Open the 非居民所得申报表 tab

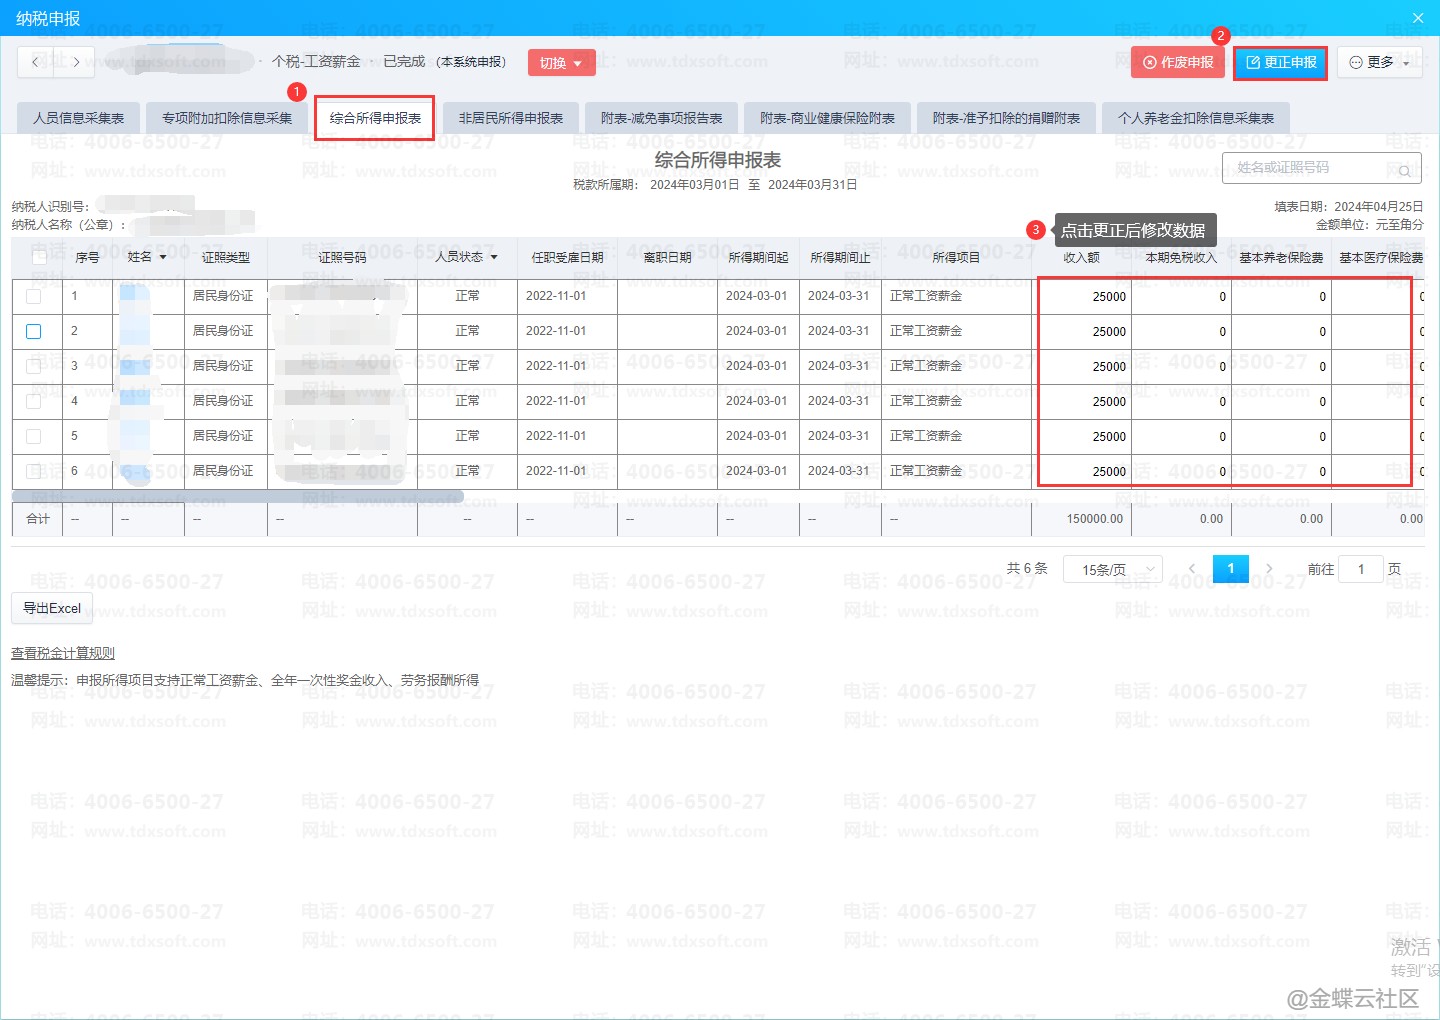[x=511, y=118]
